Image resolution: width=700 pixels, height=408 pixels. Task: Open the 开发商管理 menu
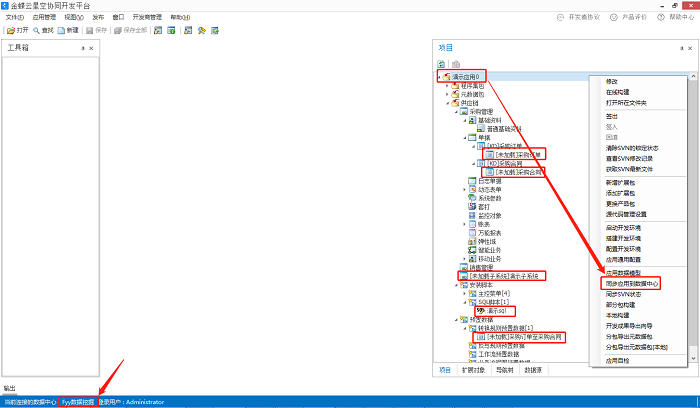[148, 17]
